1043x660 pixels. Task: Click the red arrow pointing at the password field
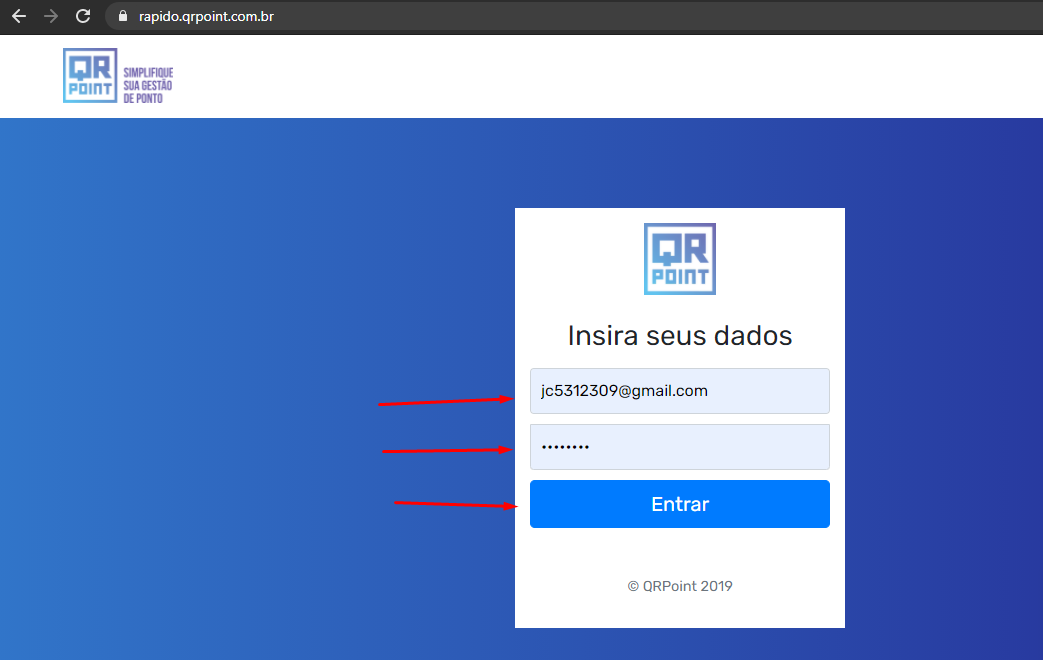(x=447, y=451)
